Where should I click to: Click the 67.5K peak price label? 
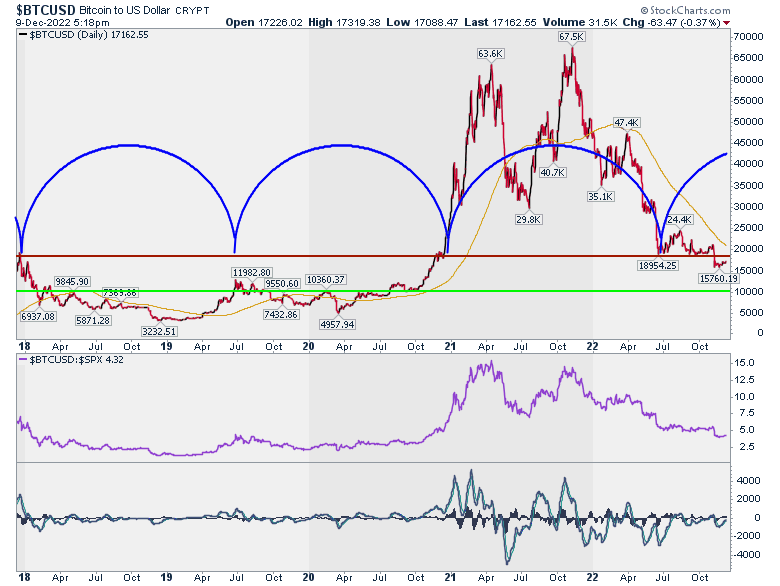click(x=571, y=37)
